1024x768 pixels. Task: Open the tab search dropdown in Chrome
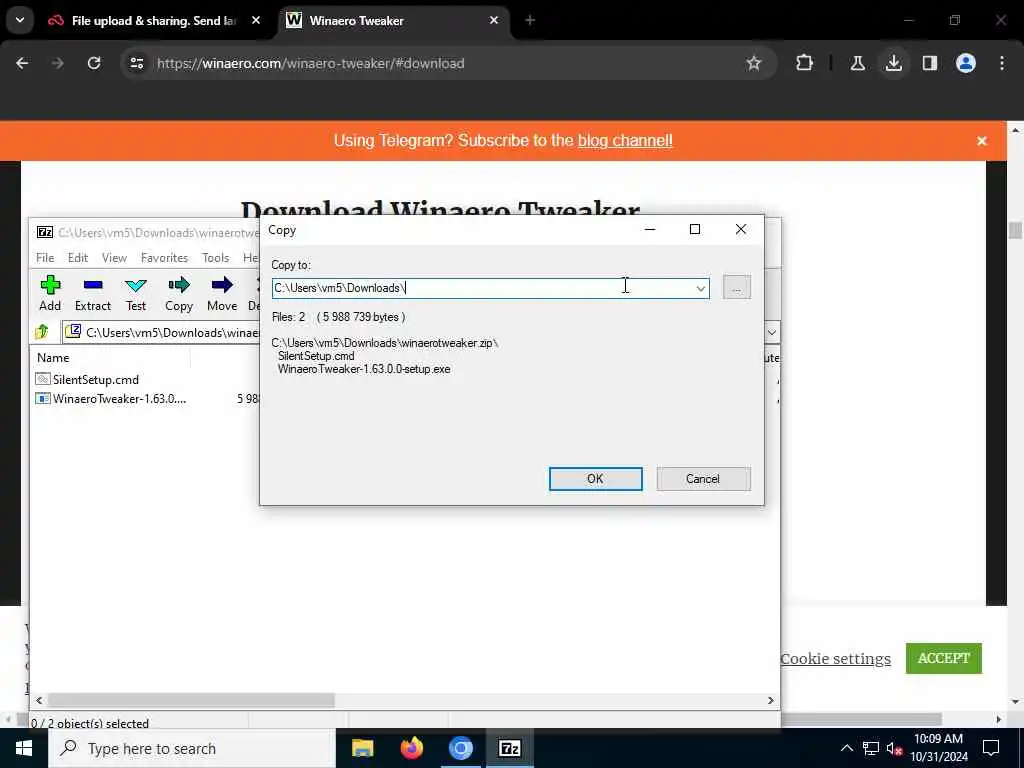pos(20,21)
